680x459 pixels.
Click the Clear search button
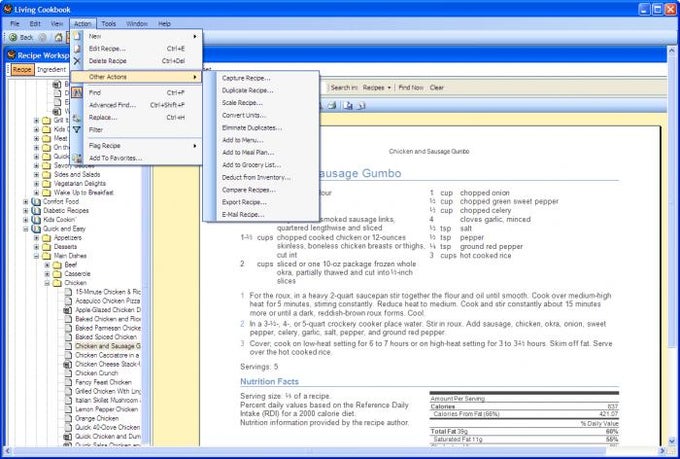coord(437,88)
